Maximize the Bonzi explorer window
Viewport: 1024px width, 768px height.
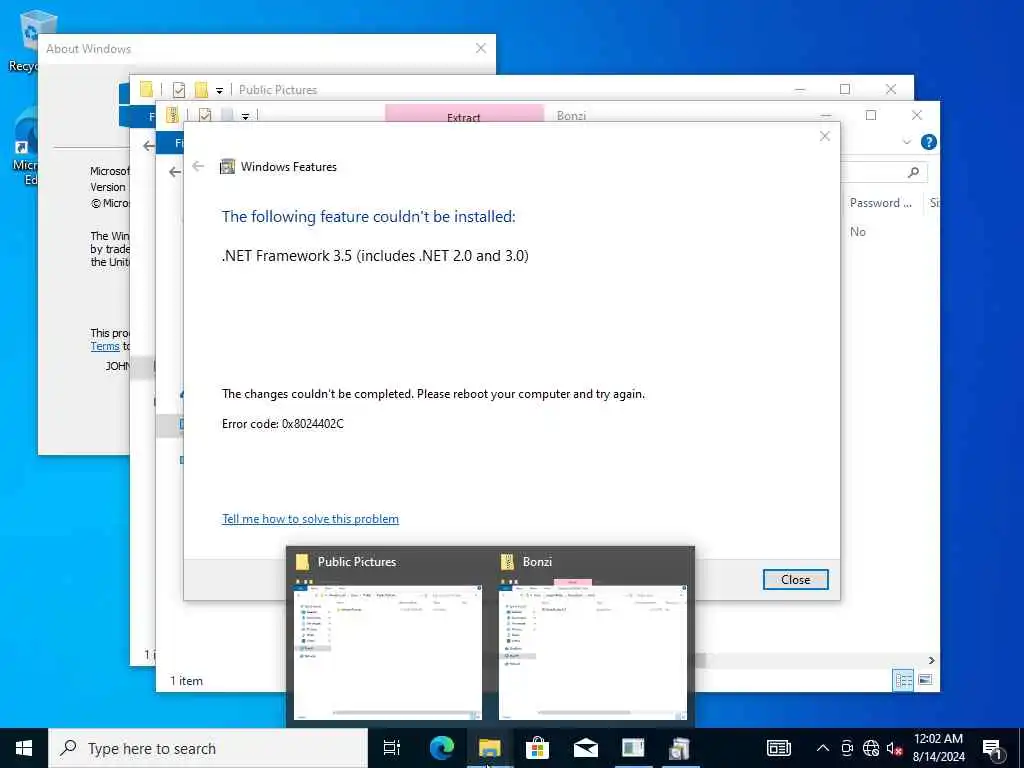click(871, 115)
